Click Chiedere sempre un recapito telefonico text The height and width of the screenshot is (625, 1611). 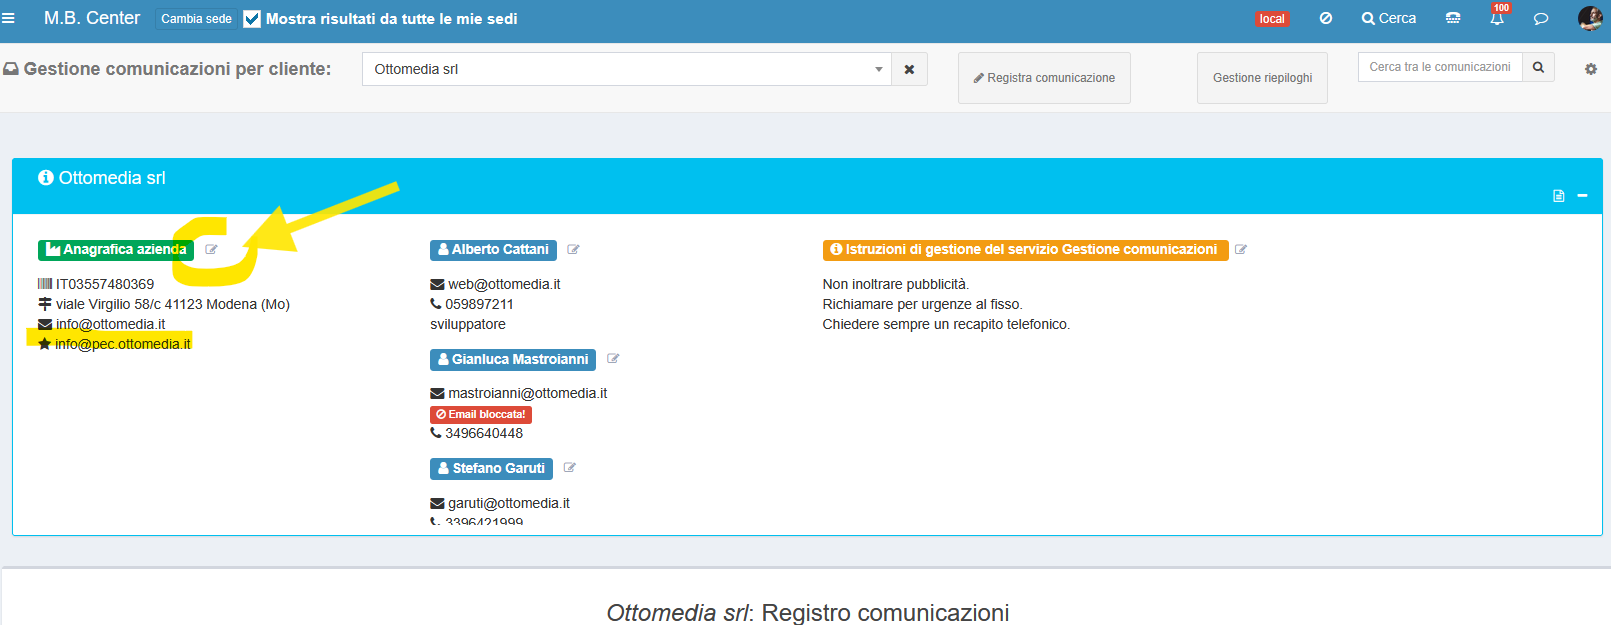click(x=946, y=324)
